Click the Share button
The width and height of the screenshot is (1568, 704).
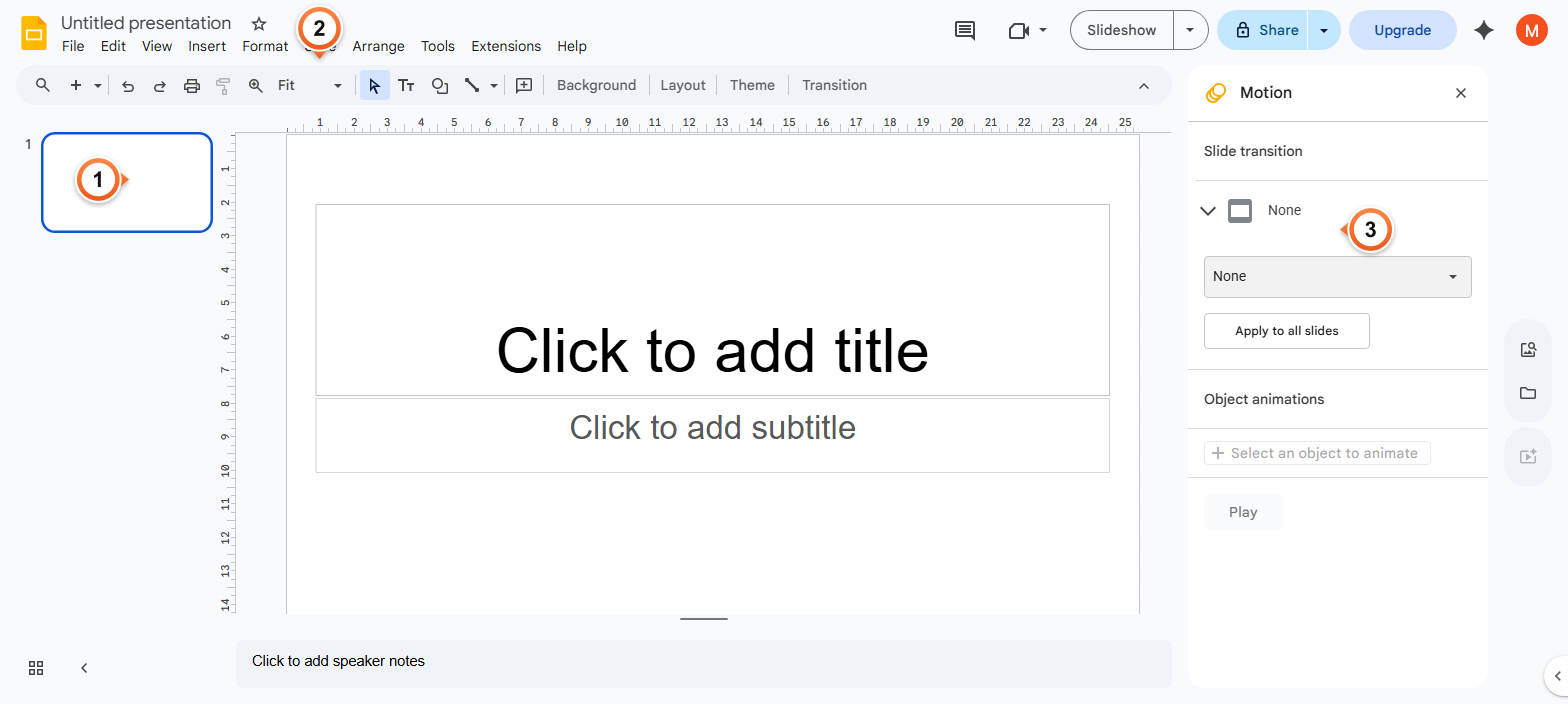[x=1265, y=30]
